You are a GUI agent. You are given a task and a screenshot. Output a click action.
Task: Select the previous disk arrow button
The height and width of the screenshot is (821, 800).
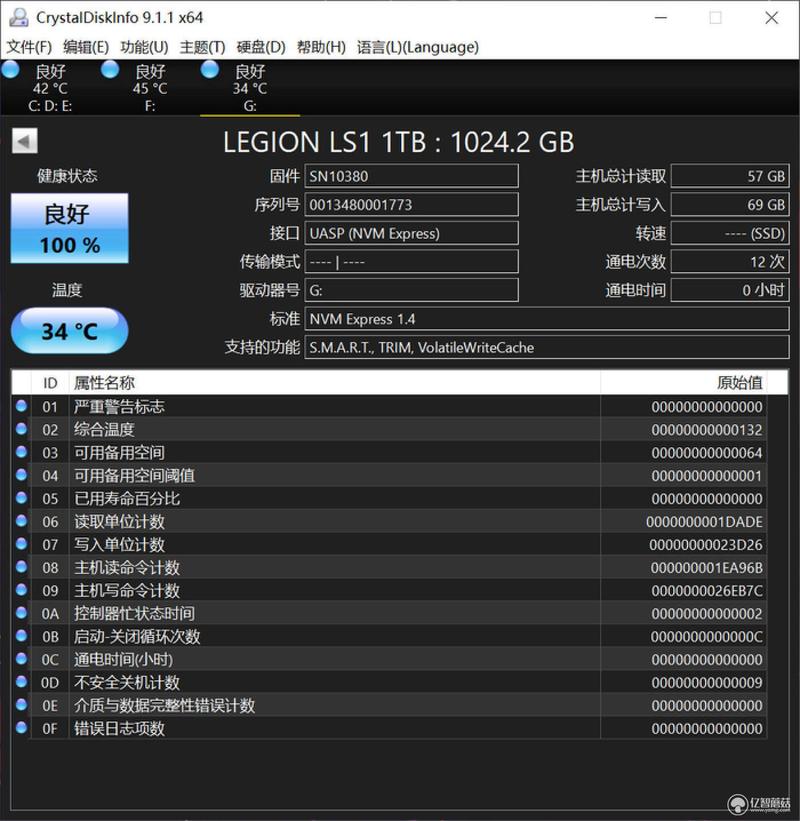(25, 141)
